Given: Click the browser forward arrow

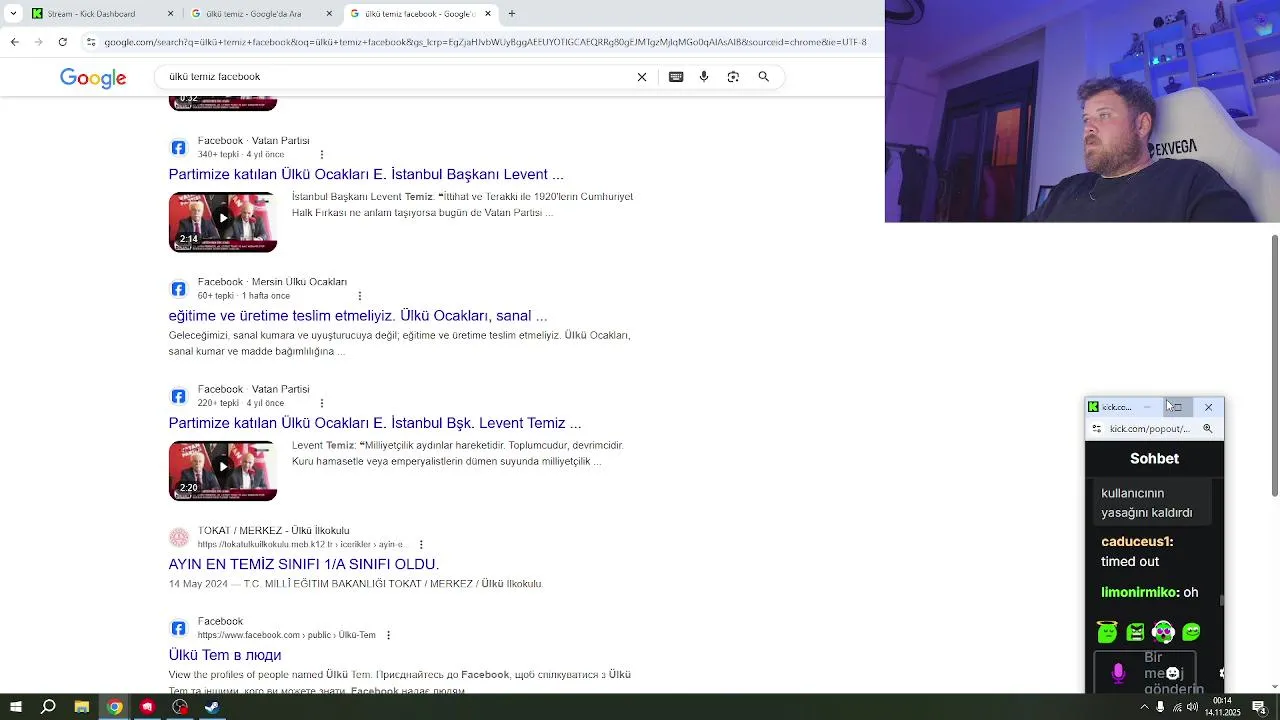Looking at the screenshot, I should pyautogui.click(x=38, y=42).
